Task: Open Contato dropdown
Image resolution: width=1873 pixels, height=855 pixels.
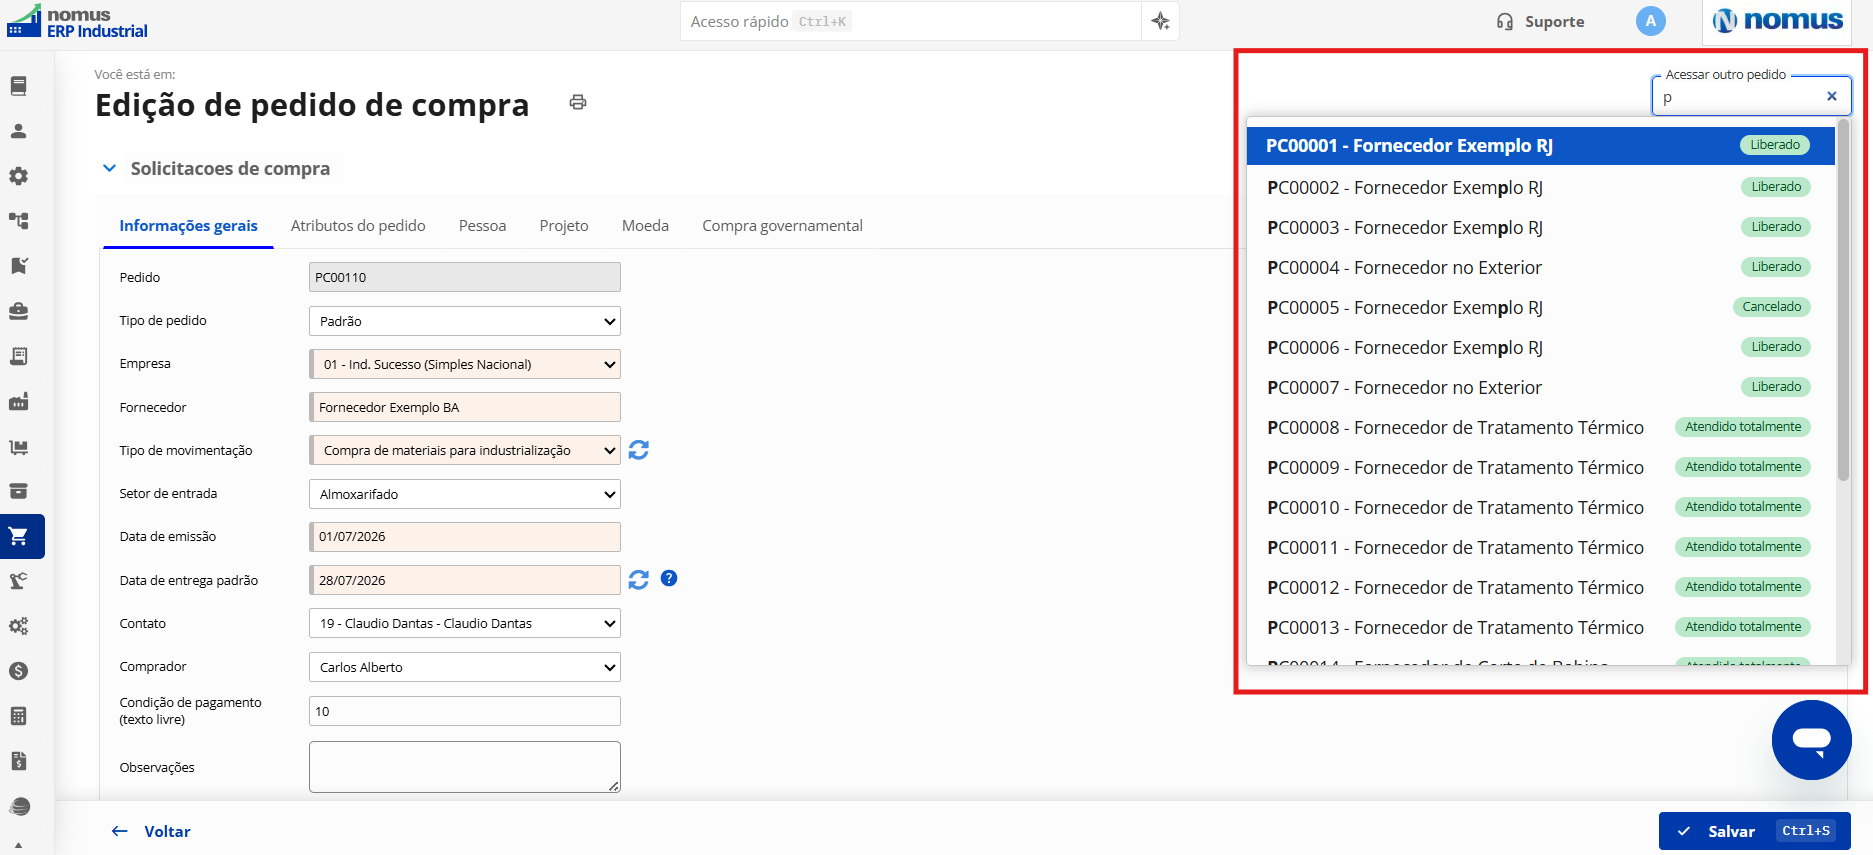Action: (465, 623)
